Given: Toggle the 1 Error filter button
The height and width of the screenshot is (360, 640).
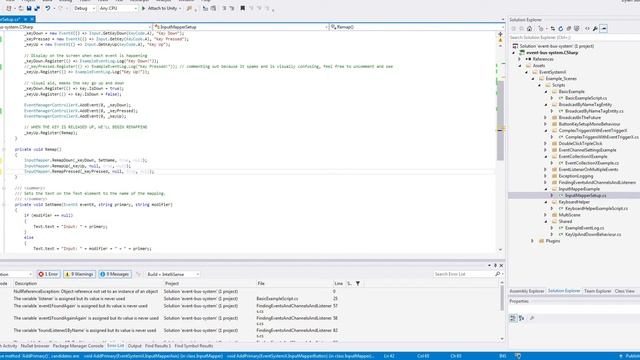Looking at the screenshot, I should click(x=49, y=274).
